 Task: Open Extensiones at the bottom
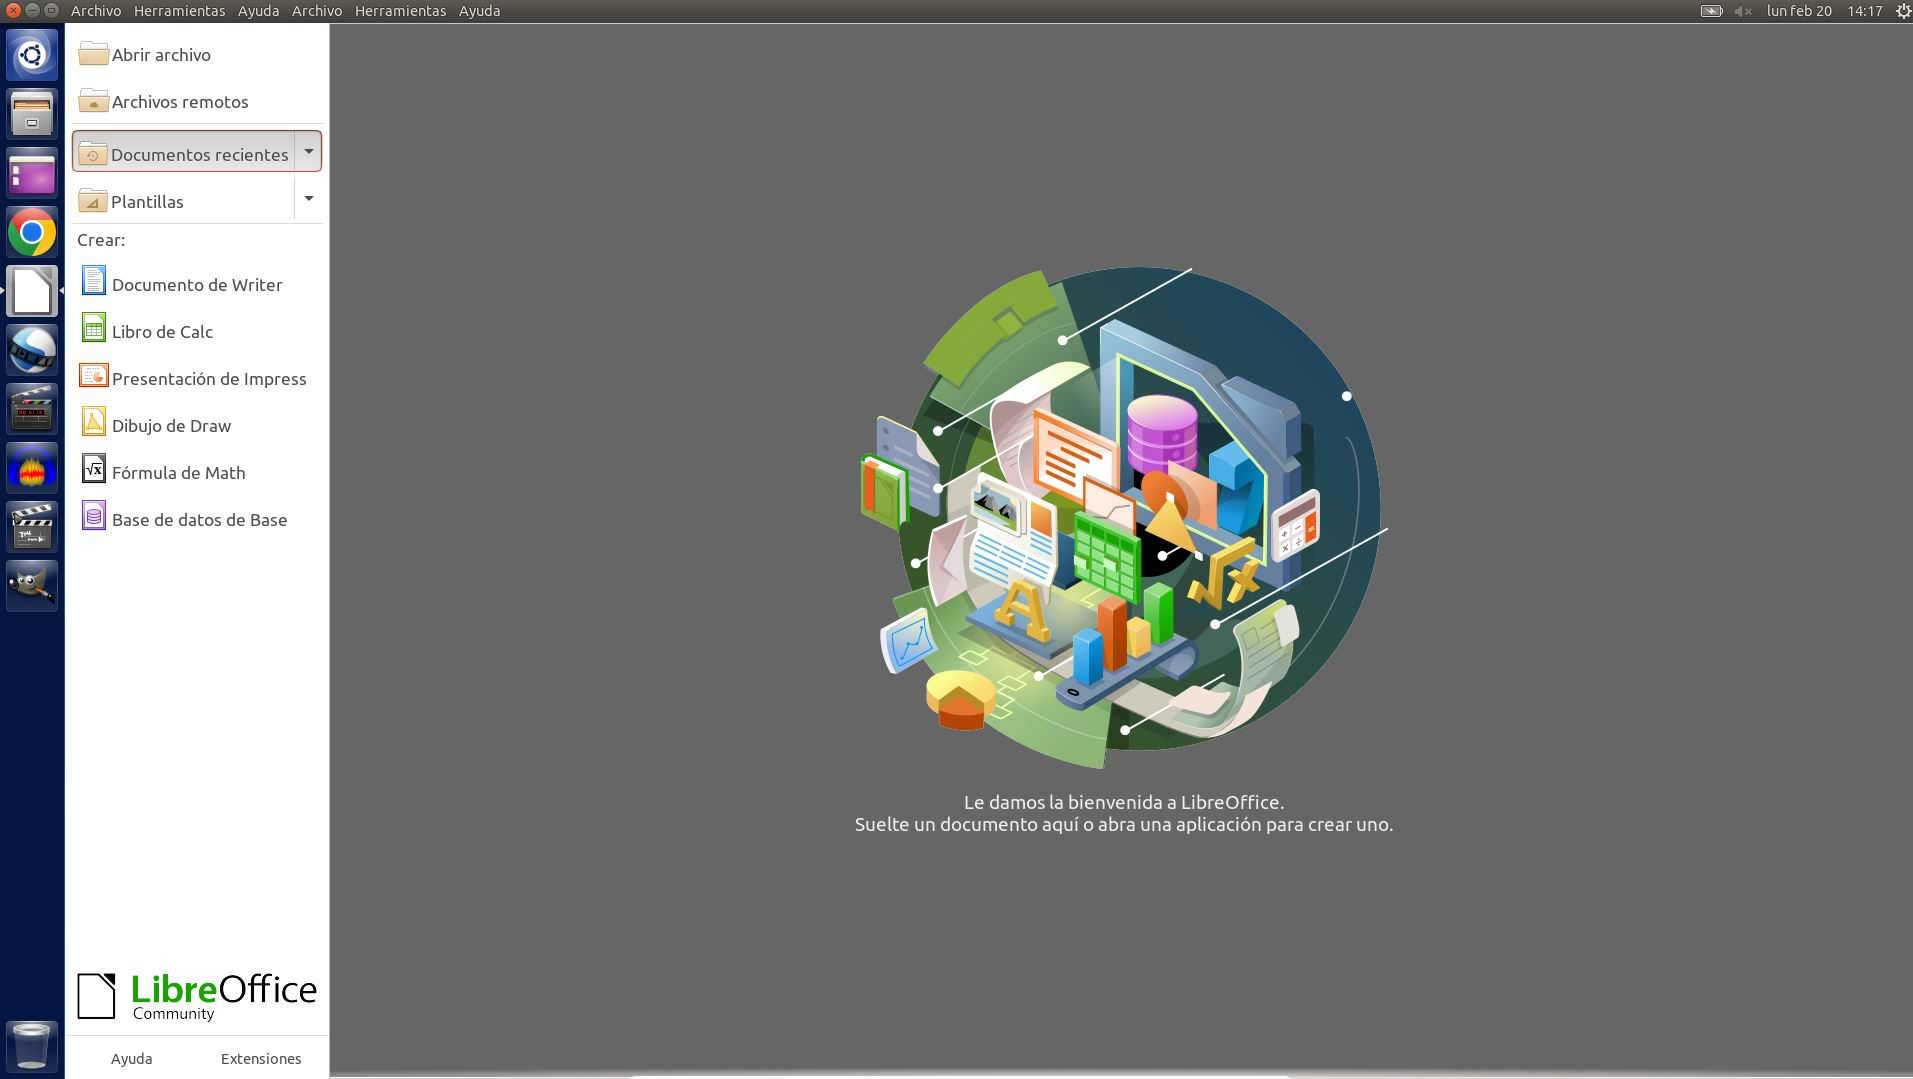tap(261, 1058)
